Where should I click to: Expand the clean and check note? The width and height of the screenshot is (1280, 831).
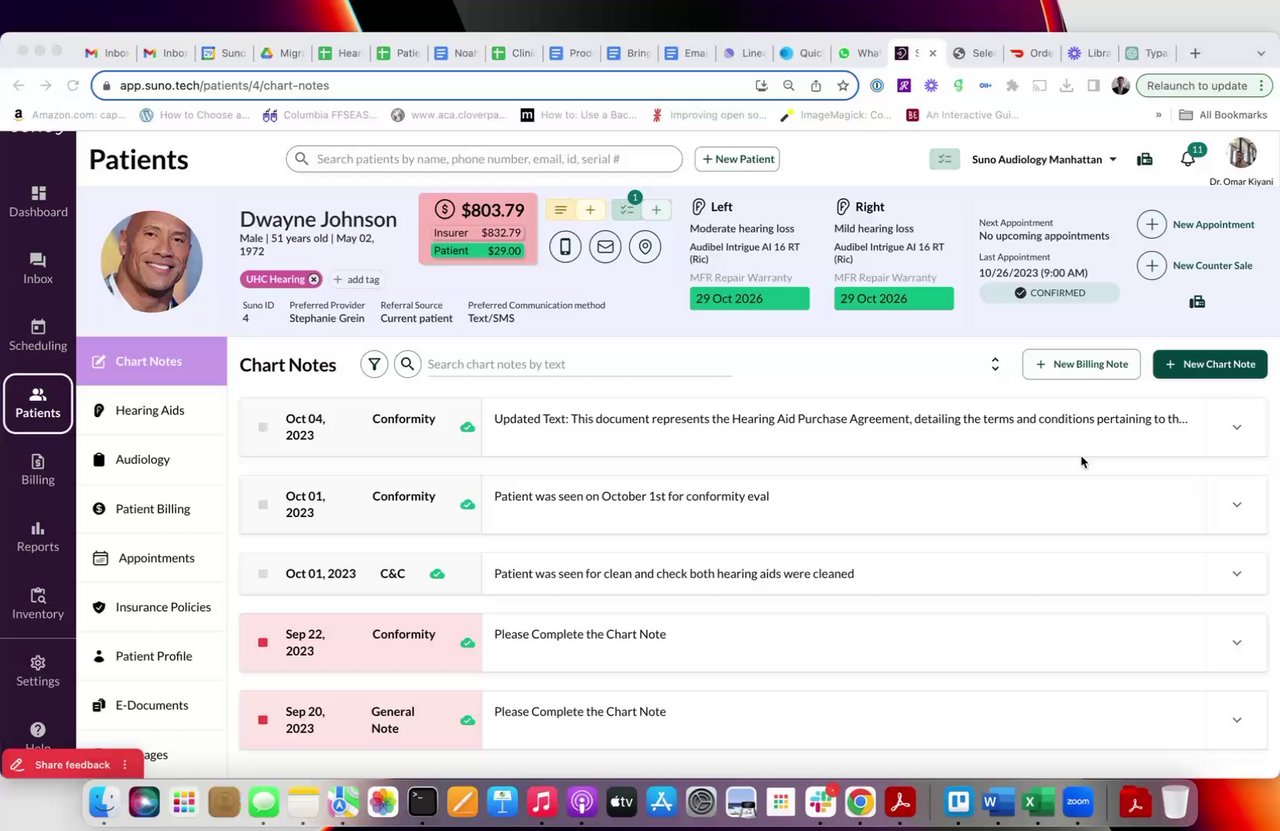point(1237,574)
